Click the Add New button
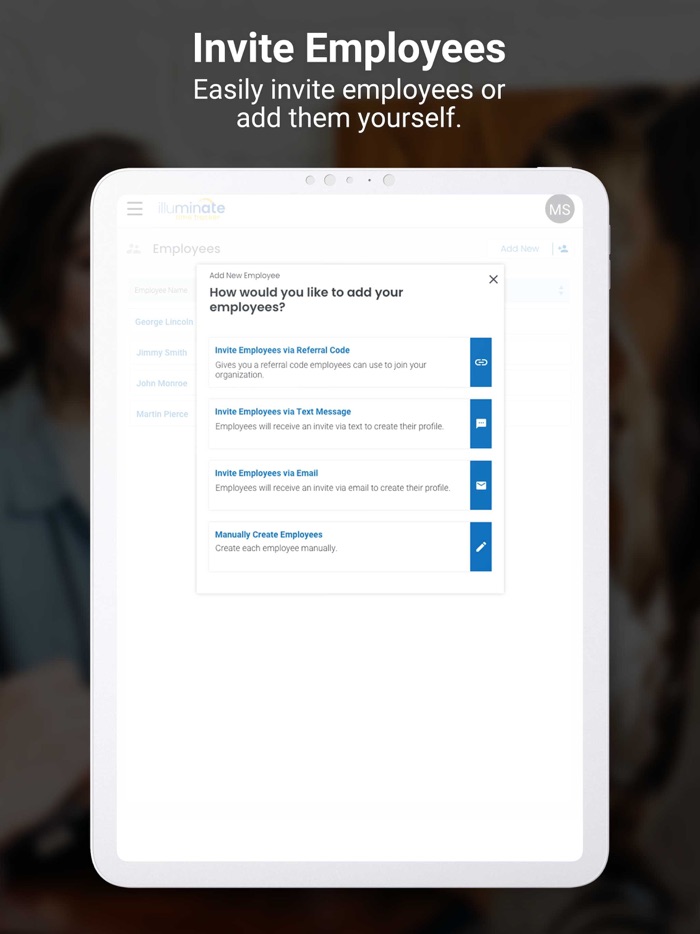Viewport: 700px width, 934px height. tap(519, 248)
